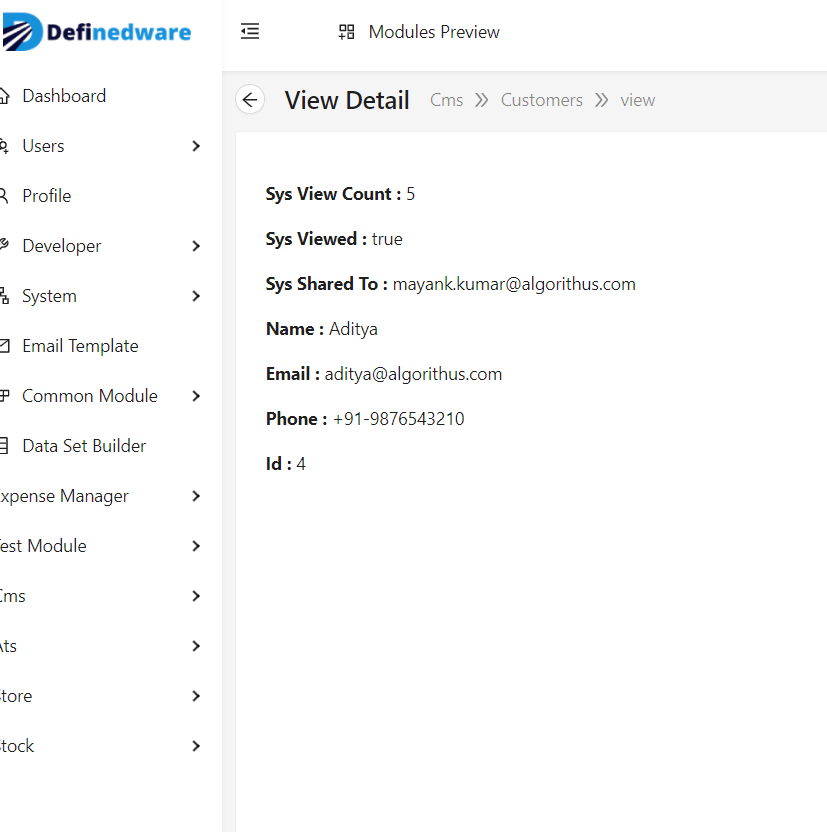Click the Dashboard home icon

[x=4, y=96]
